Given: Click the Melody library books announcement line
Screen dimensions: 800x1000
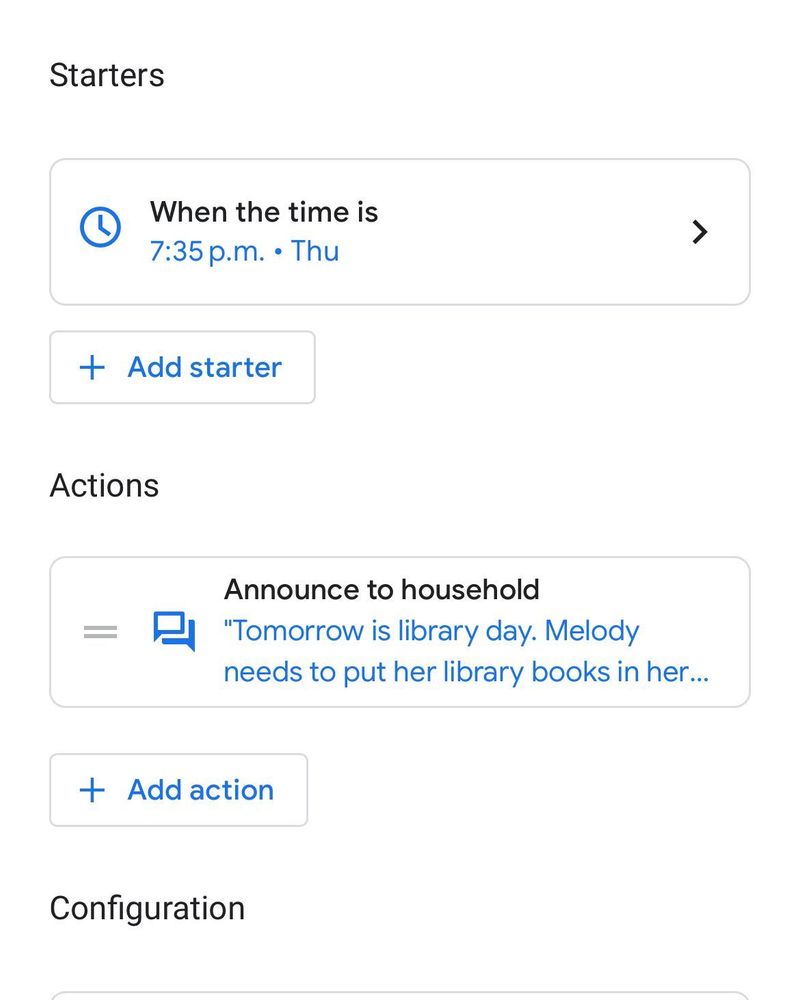Looking at the screenshot, I should coord(466,672).
